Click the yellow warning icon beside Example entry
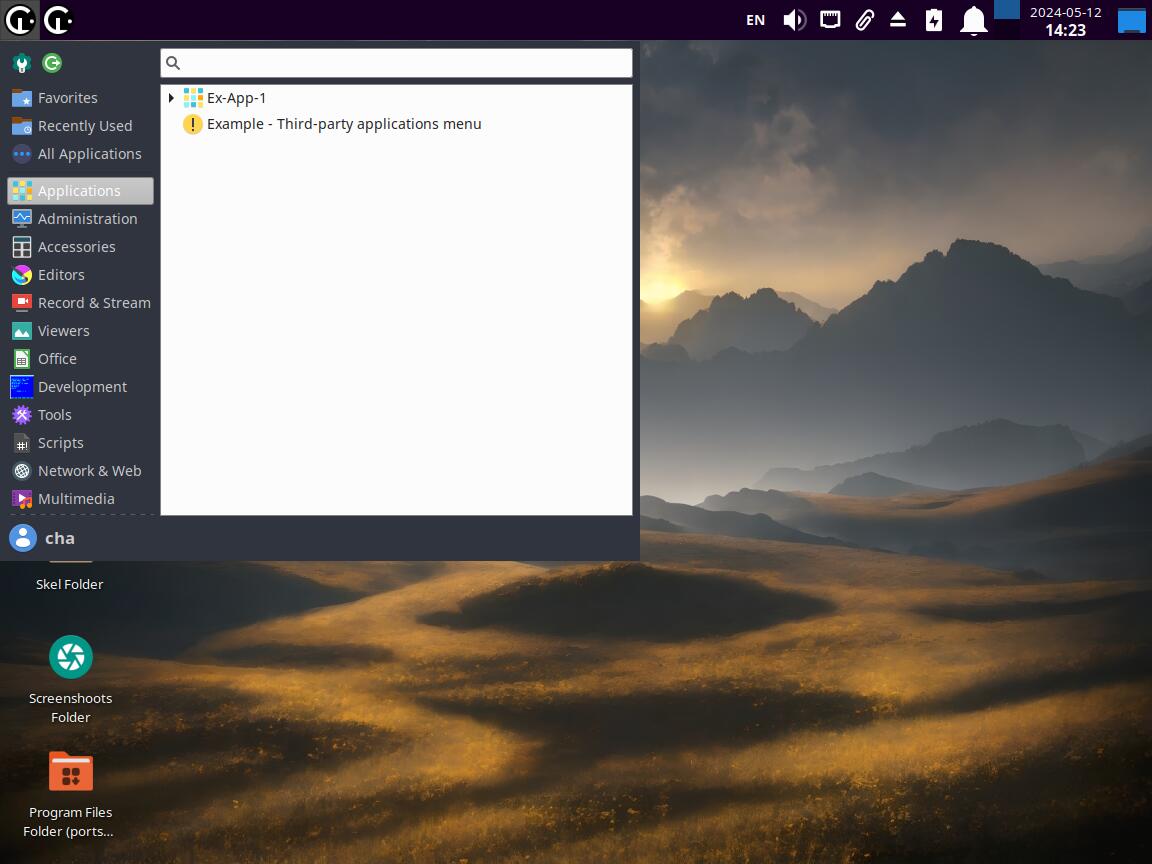This screenshot has width=1152, height=864. tap(192, 124)
